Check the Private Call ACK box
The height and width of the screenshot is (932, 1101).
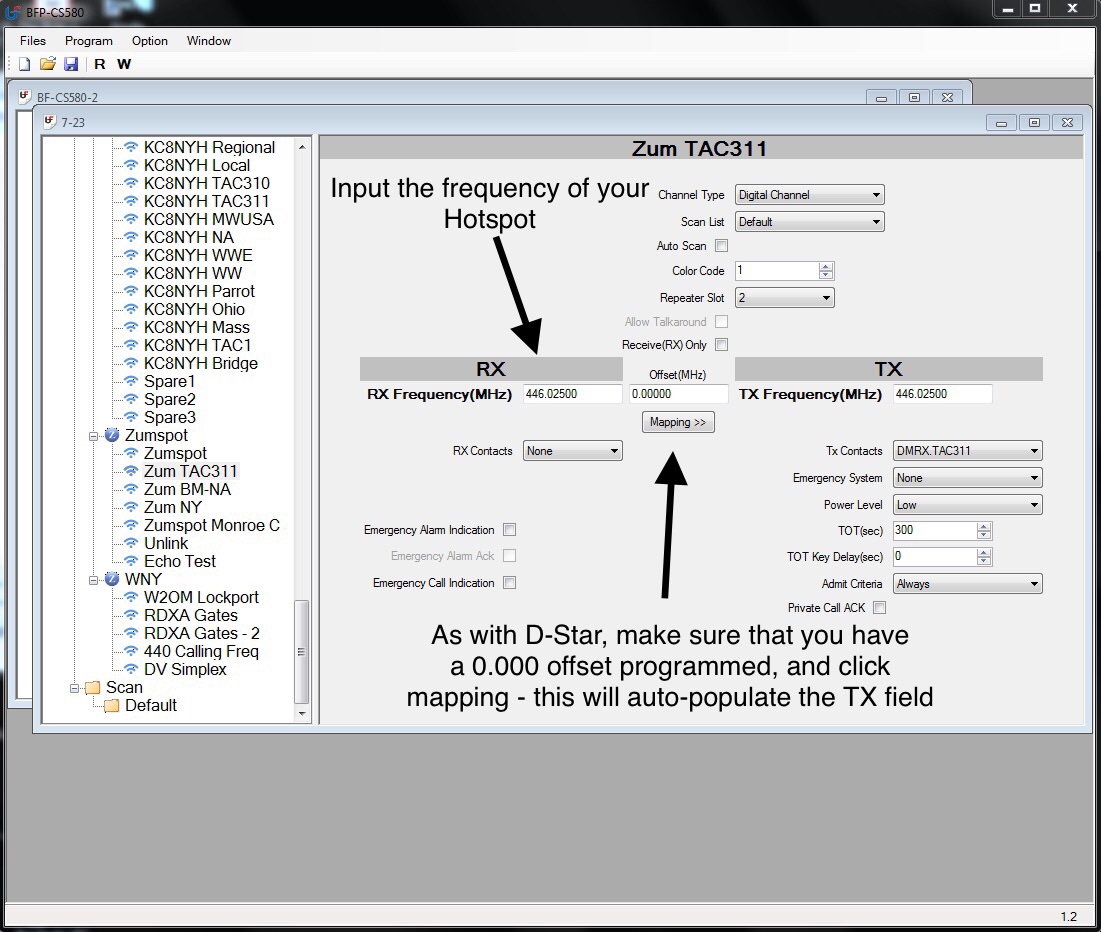click(880, 608)
